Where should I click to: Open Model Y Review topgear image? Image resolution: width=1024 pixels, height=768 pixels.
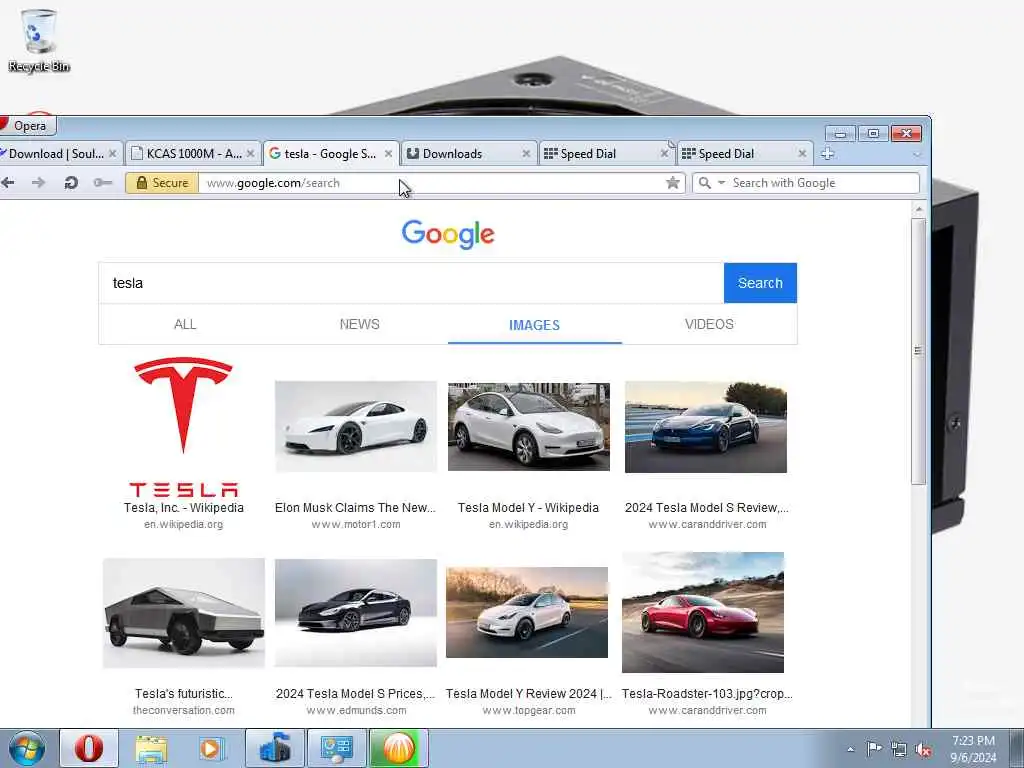(527, 613)
